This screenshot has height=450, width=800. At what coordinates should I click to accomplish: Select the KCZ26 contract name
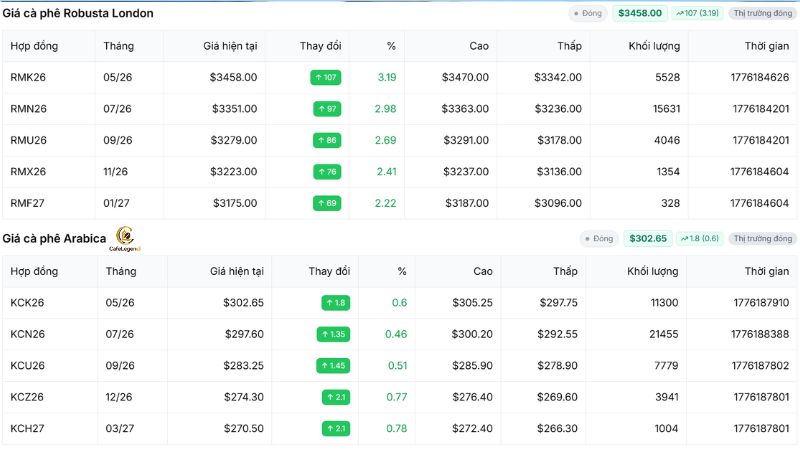pyautogui.click(x=27, y=397)
